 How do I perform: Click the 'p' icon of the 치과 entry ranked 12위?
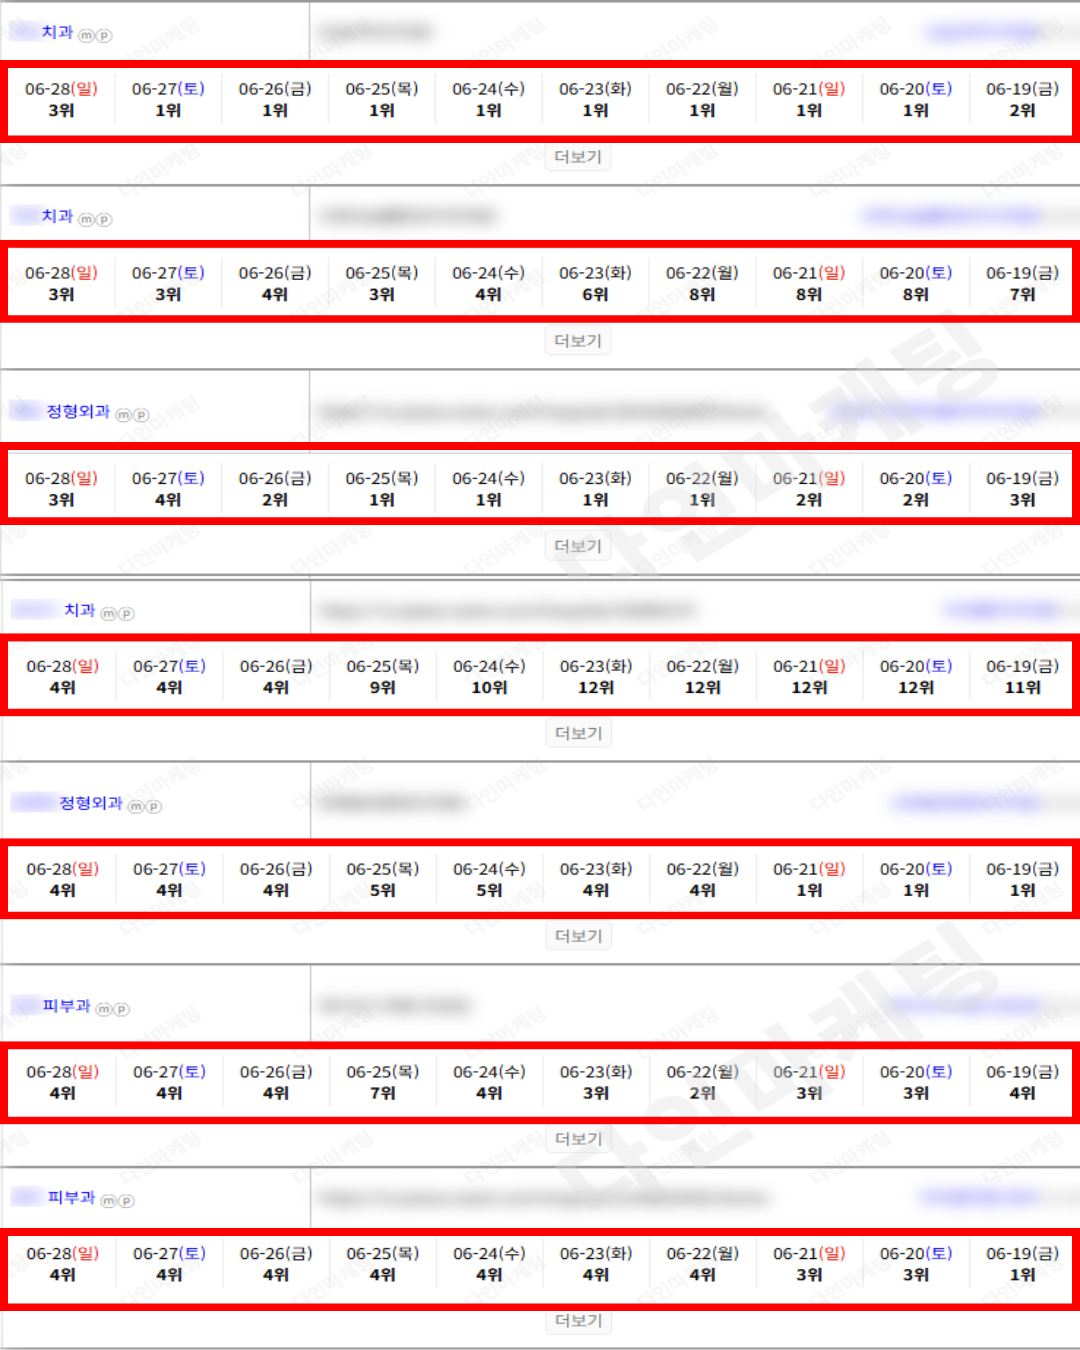pyautogui.click(x=126, y=614)
